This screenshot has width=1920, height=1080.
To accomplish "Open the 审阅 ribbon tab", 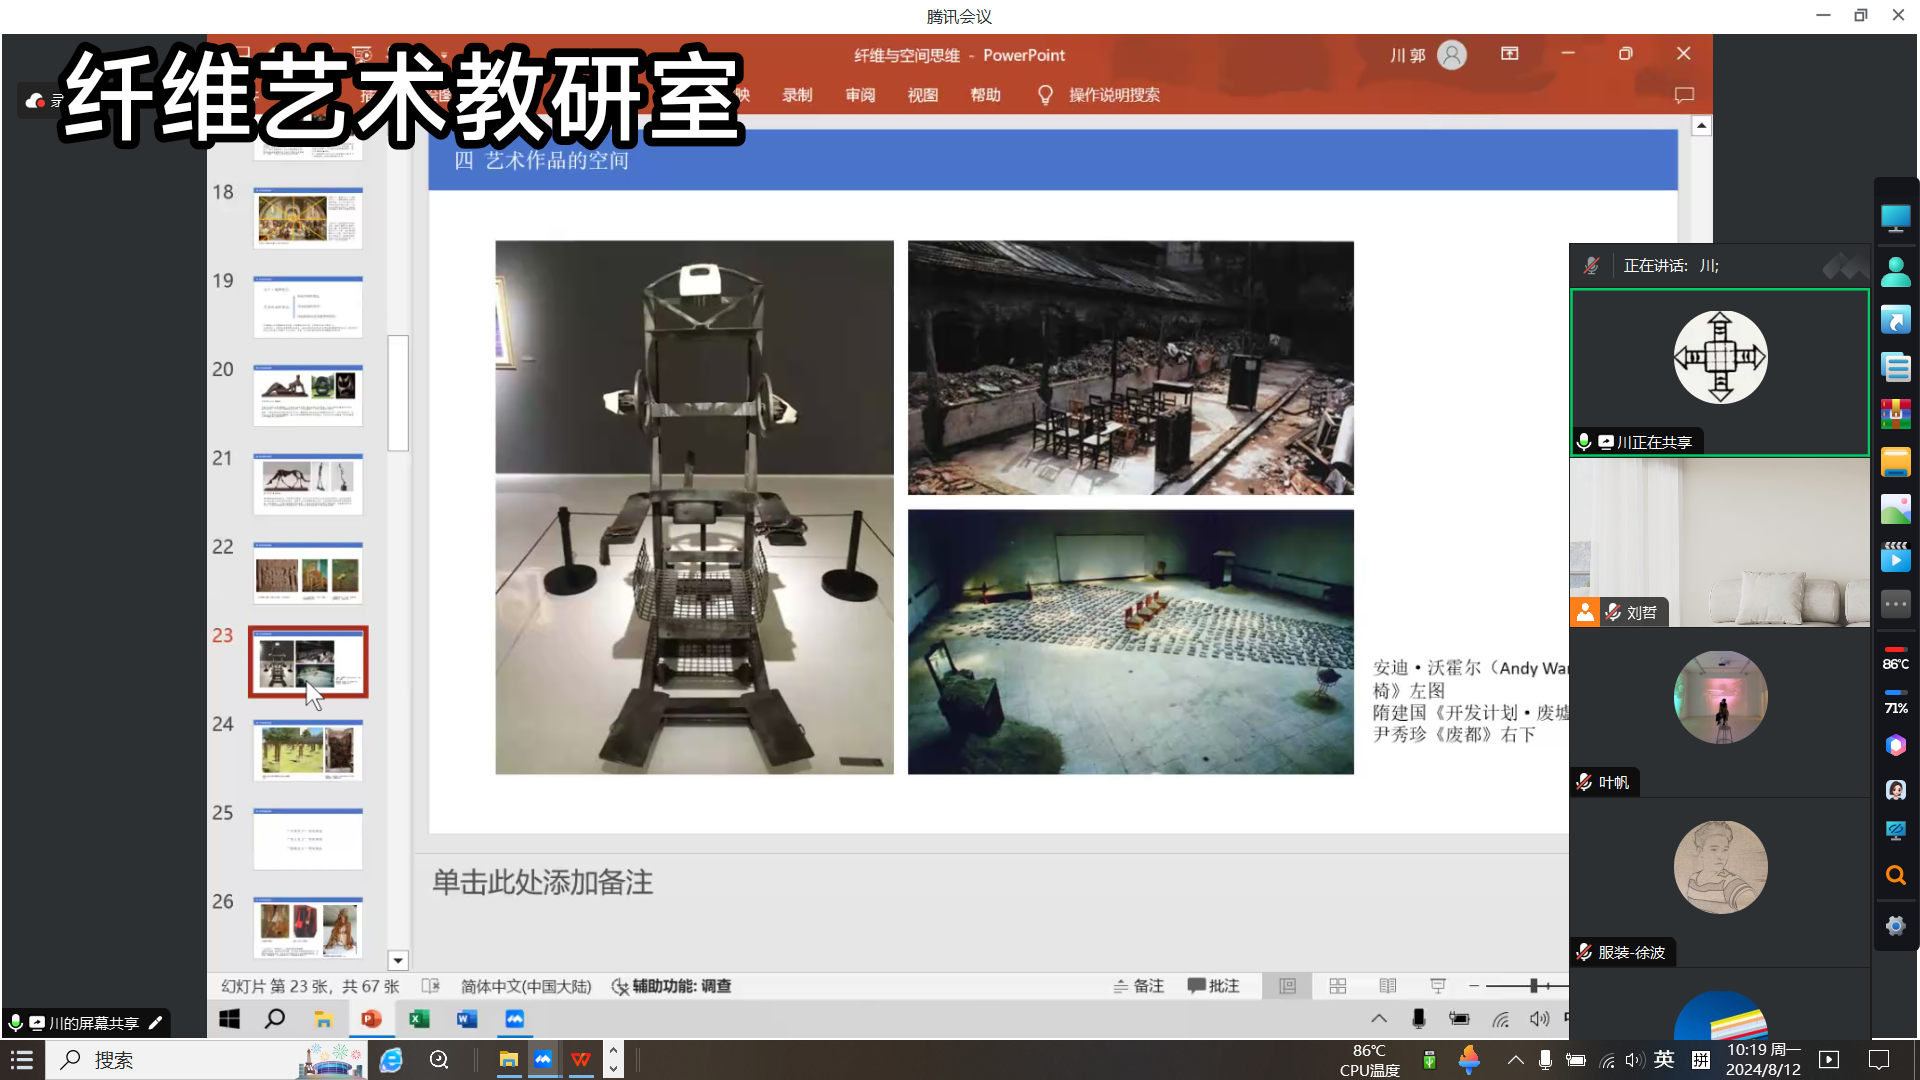I will click(x=860, y=95).
